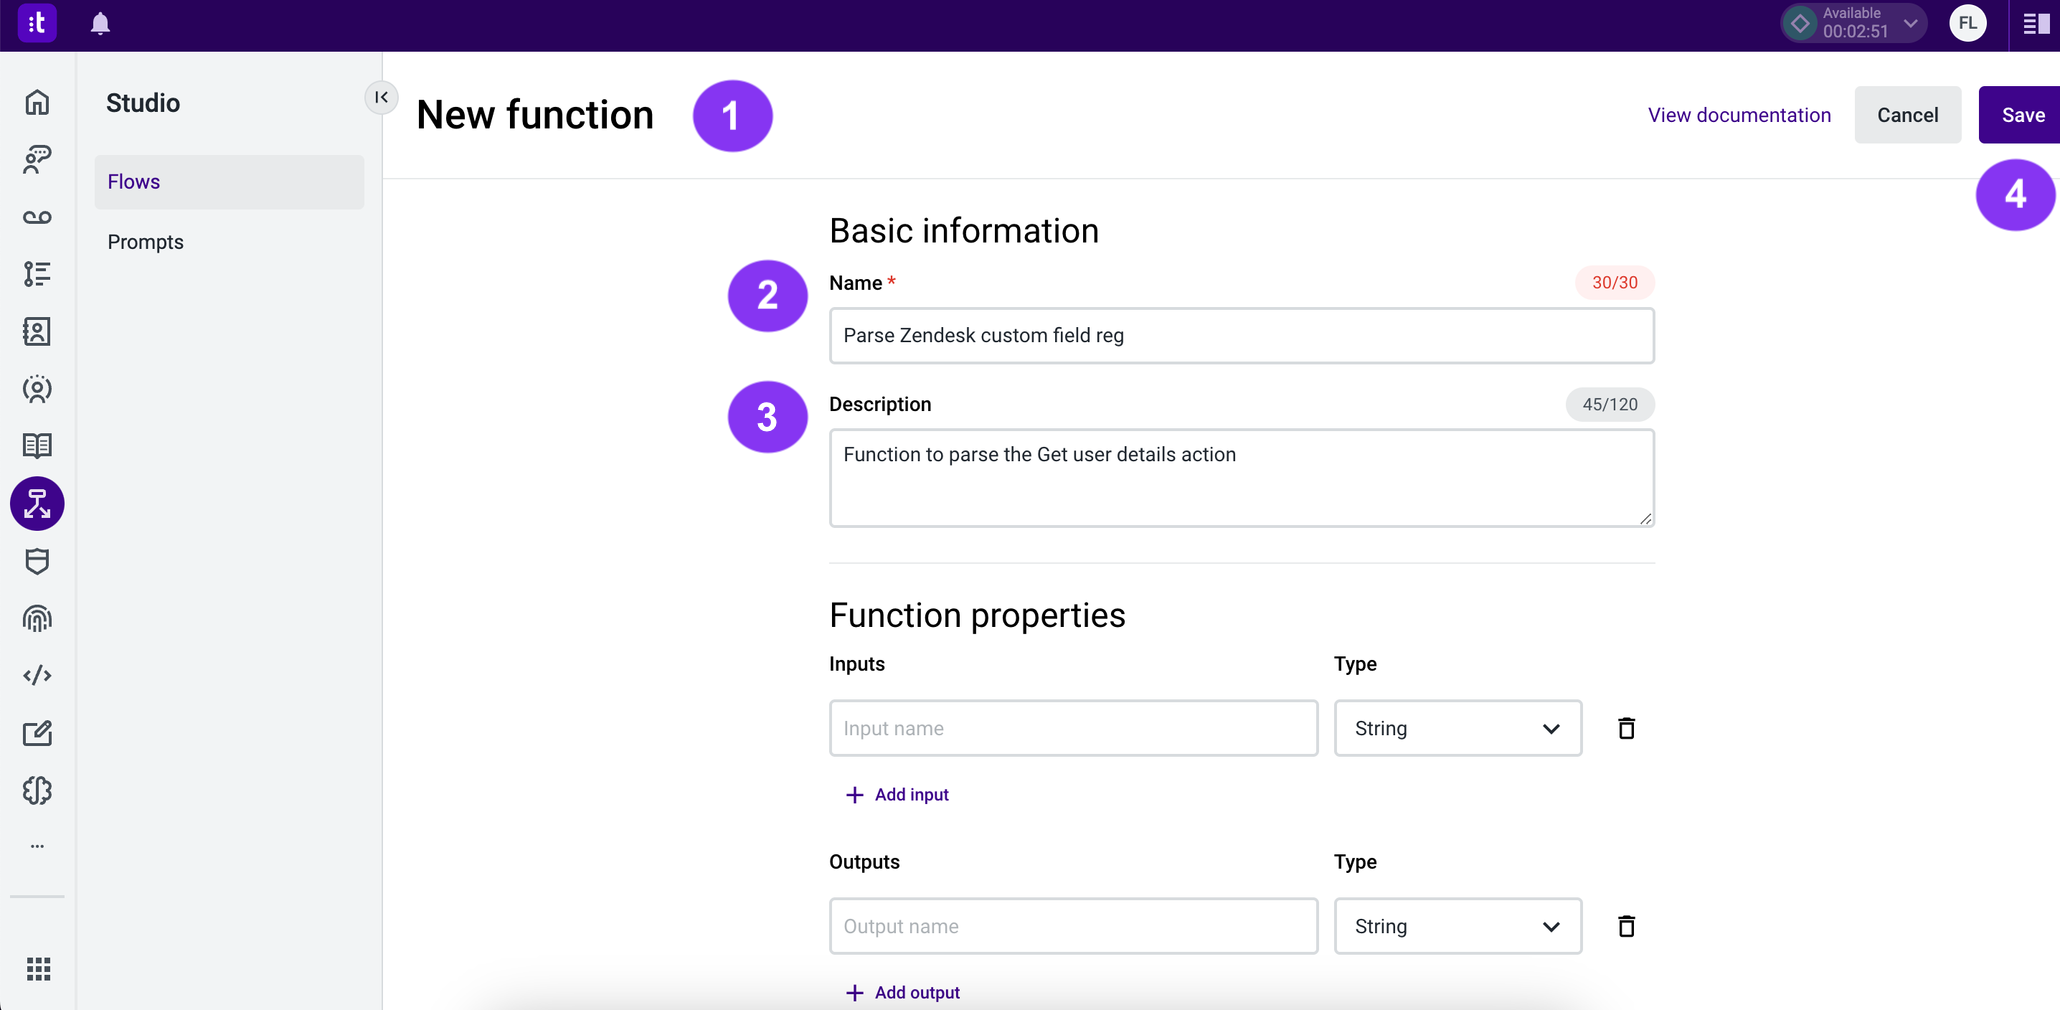Image resolution: width=2060 pixels, height=1010 pixels.
Task: Click Add output
Action: point(902,993)
